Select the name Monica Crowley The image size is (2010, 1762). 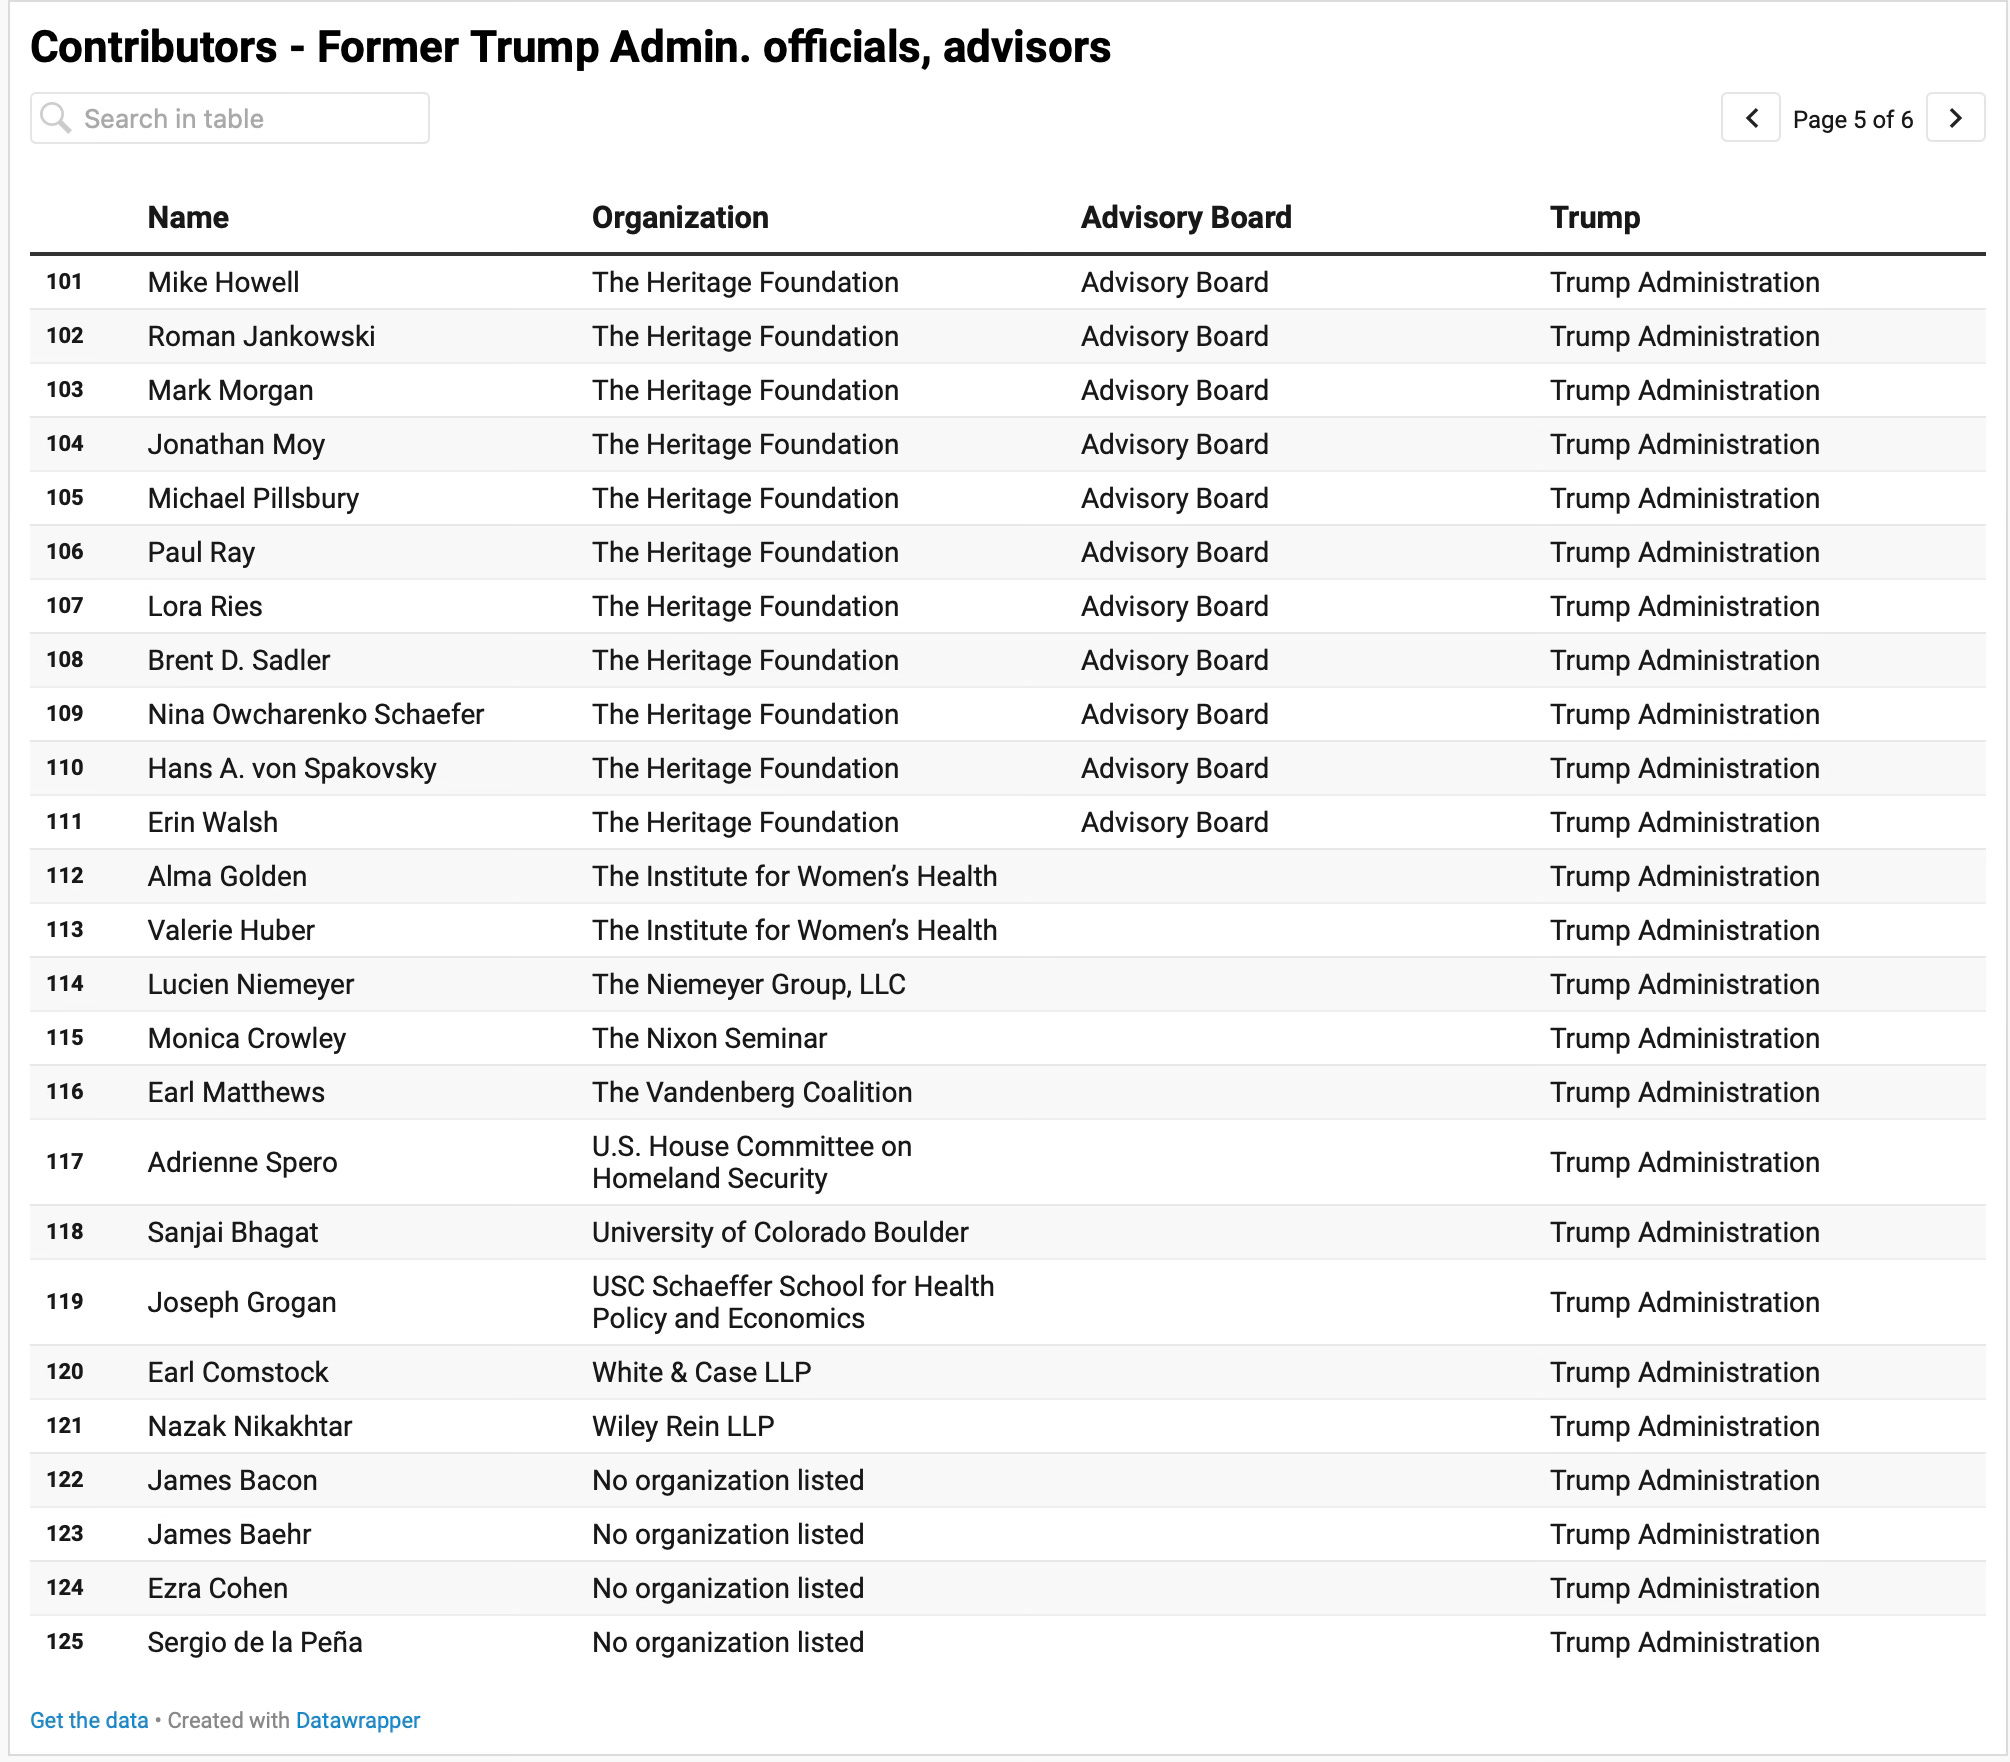pyautogui.click(x=247, y=1038)
